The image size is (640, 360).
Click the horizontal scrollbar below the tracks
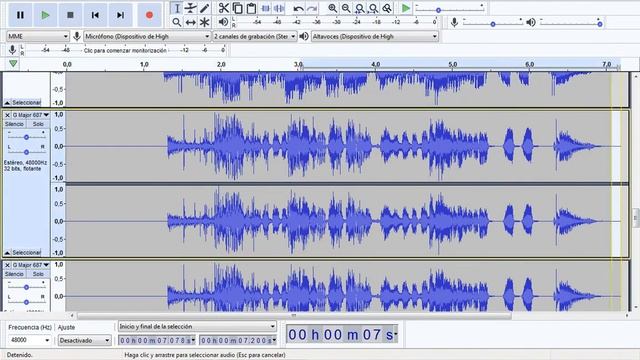[294, 316]
